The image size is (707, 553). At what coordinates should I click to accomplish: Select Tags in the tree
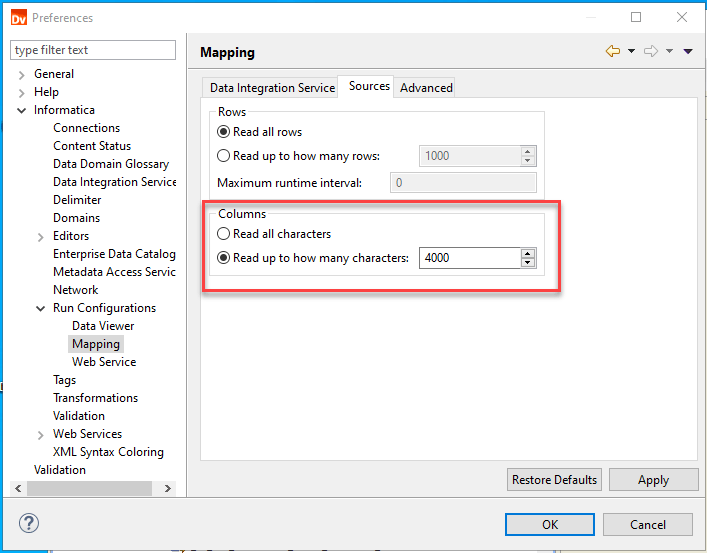point(64,380)
